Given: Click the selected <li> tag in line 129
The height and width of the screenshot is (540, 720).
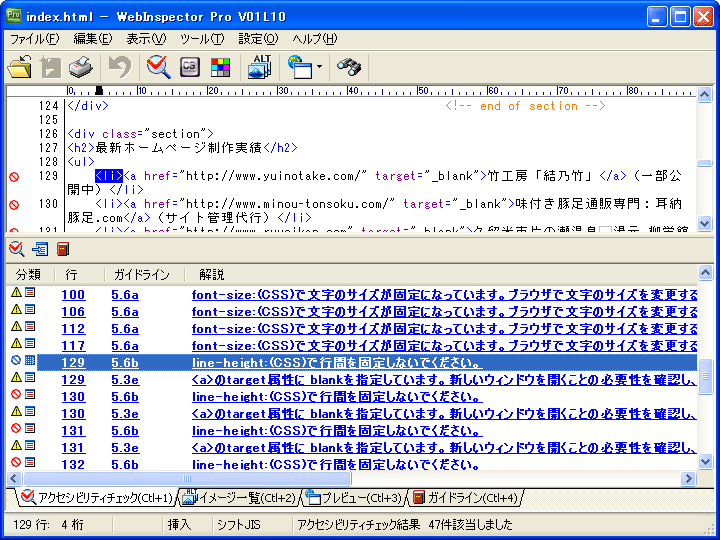Looking at the screenshot, I should pyautogui.click(x=109, y=176).
